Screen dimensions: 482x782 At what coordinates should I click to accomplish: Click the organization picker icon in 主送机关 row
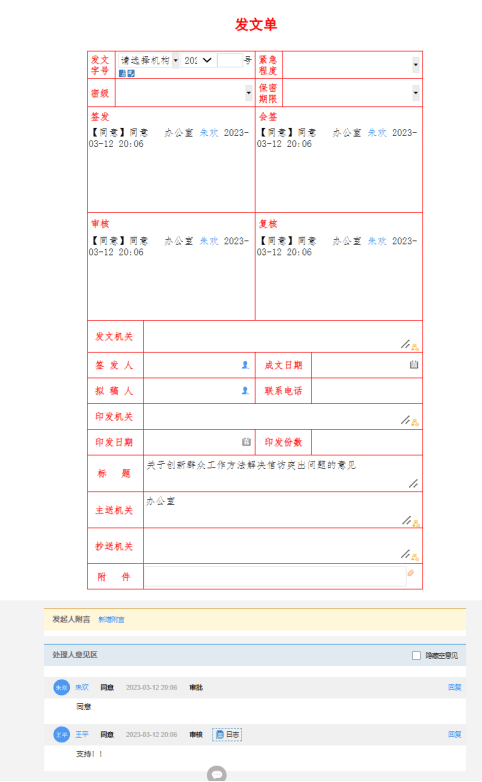click(416, 524)
